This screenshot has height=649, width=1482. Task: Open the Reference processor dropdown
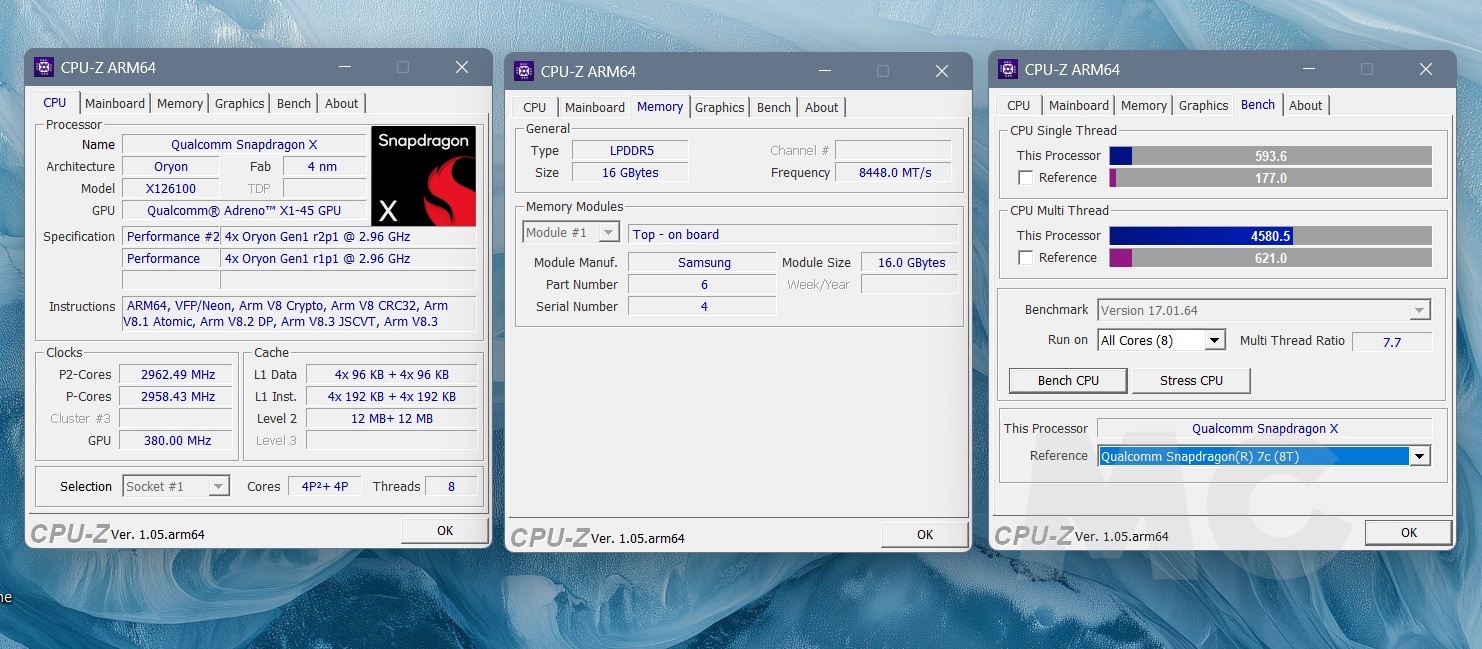[x=1264, y=456]
